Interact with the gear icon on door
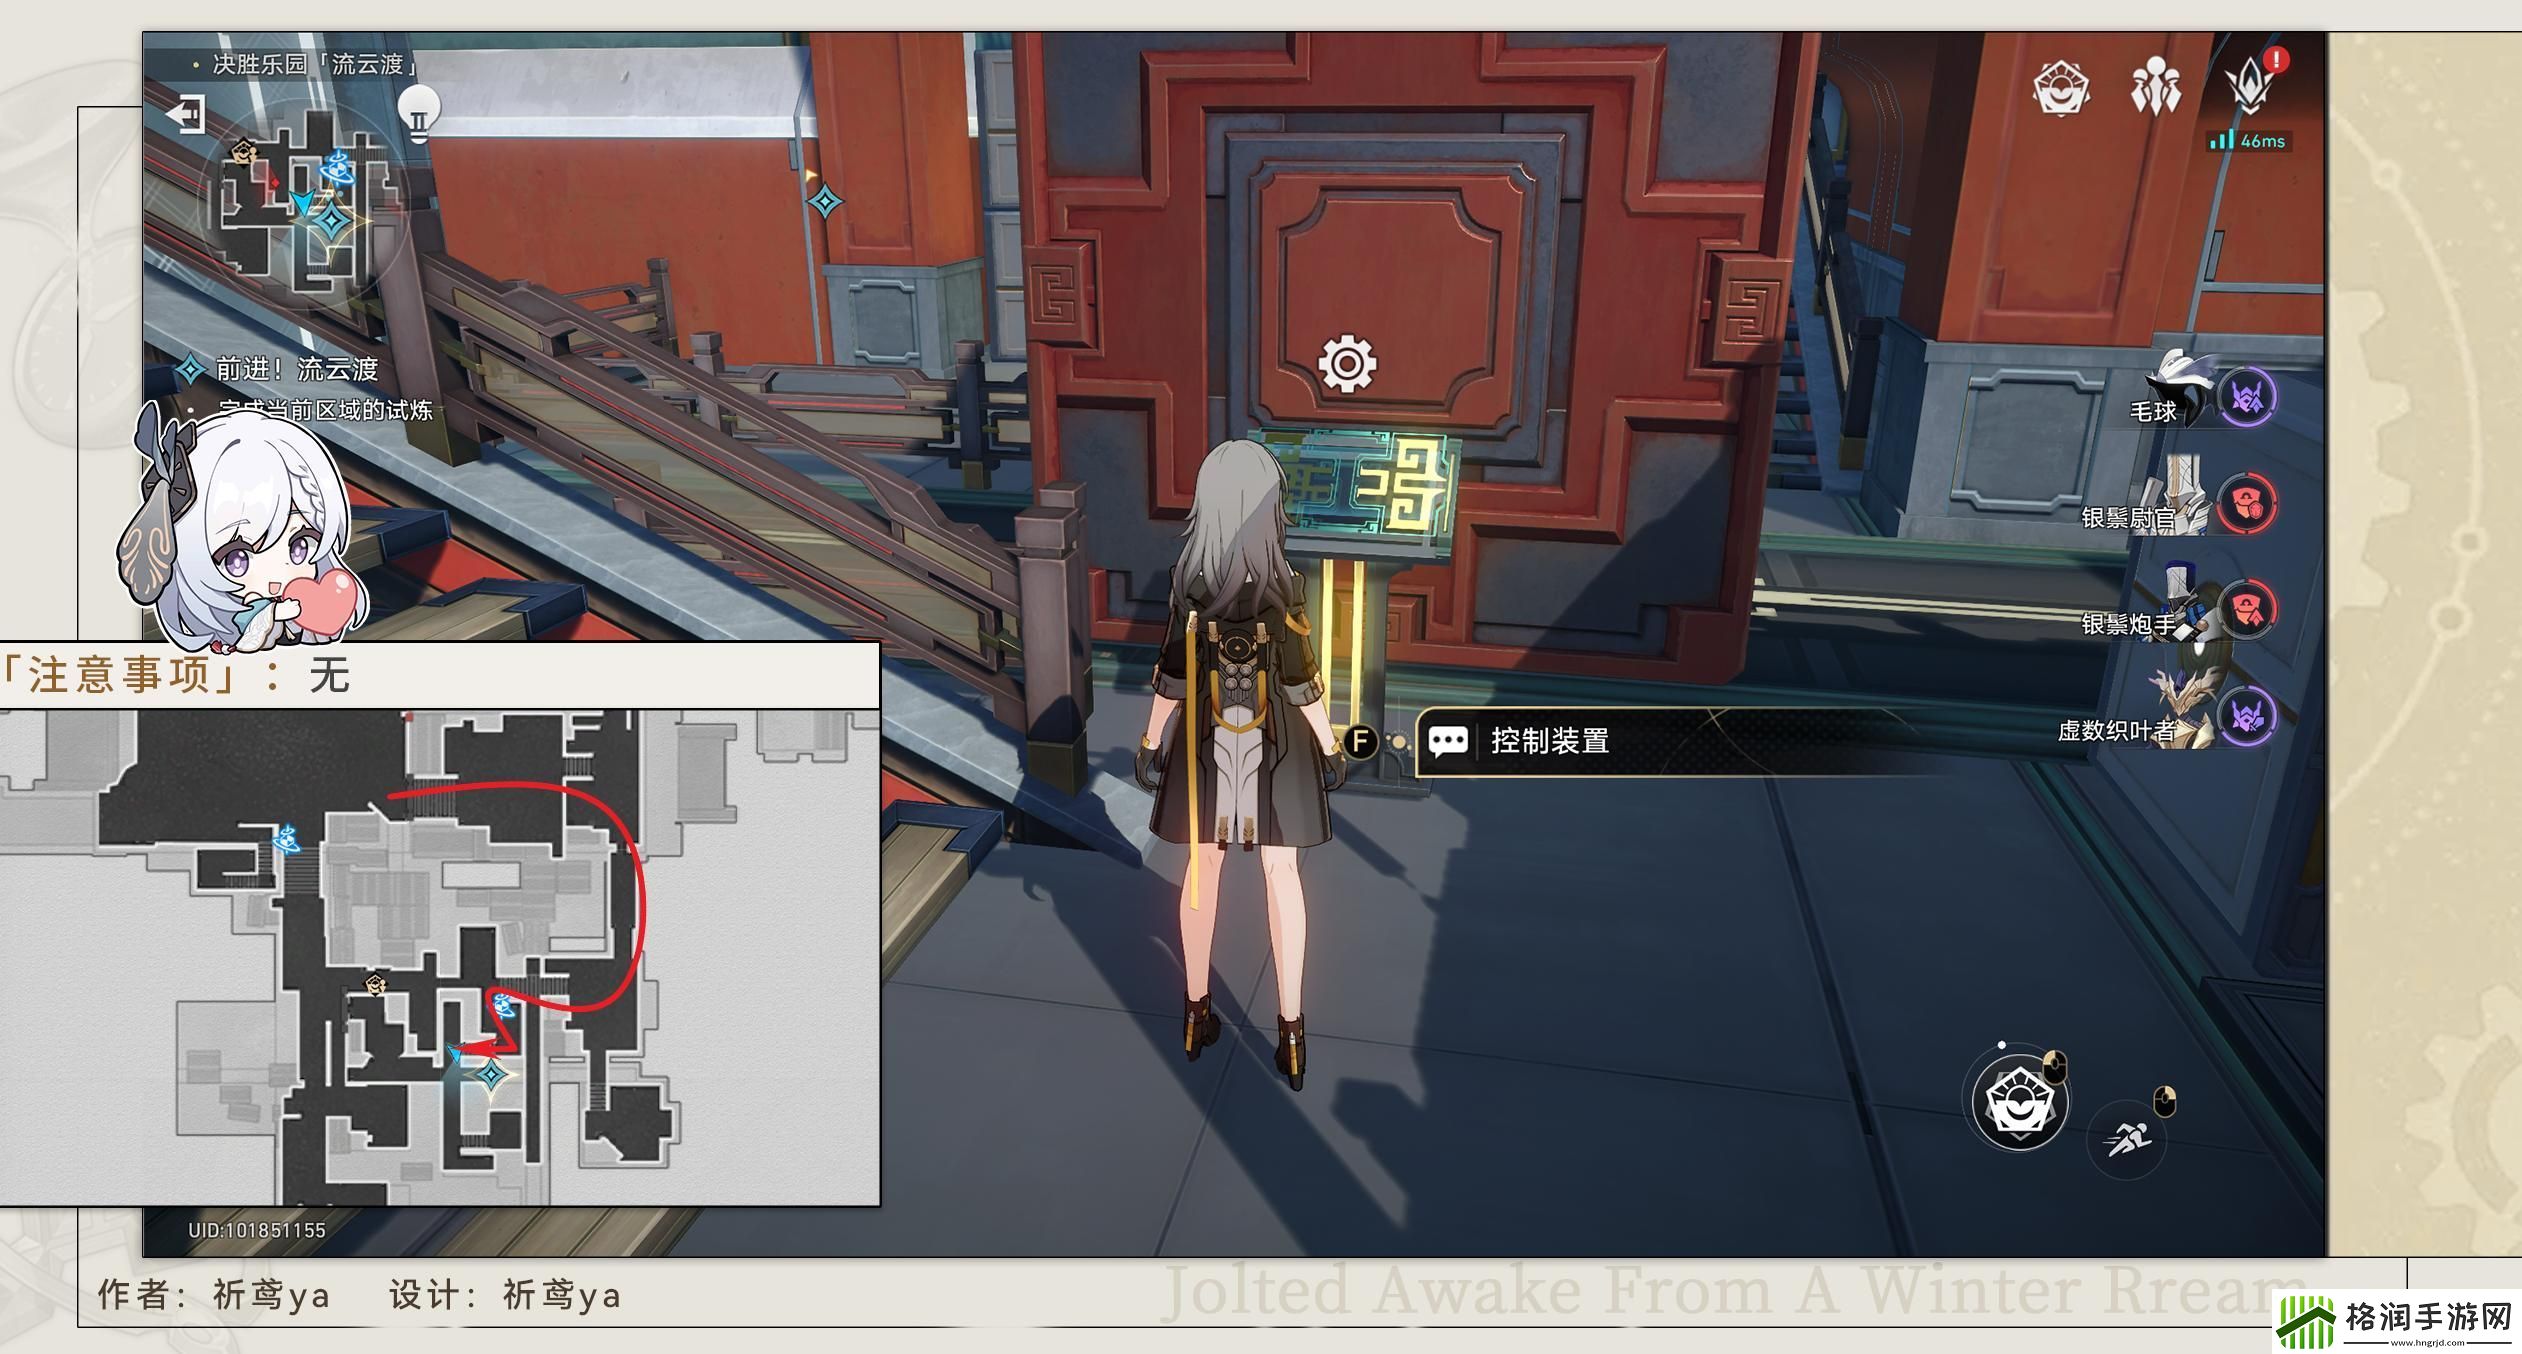Viewport: 2522px width, 1354px height. (1347, 363)
